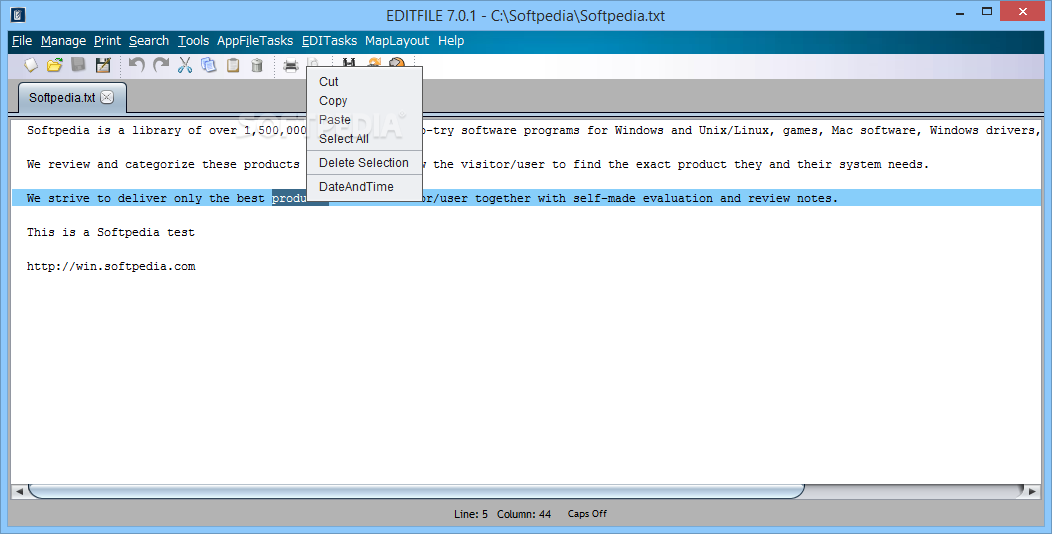Click the clipboard Paste icon in toolbar
This screenshot has width=1052, height=534.
click(233, 65)
